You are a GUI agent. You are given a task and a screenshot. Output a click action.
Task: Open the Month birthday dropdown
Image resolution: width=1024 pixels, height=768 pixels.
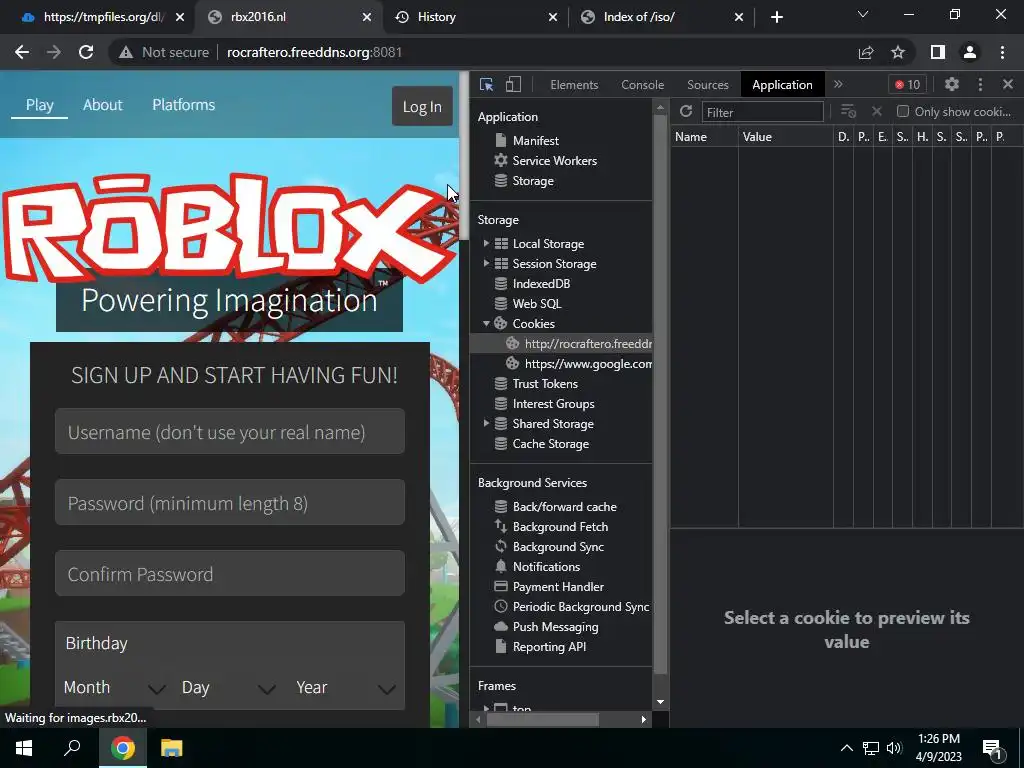(x=114, y=688)
